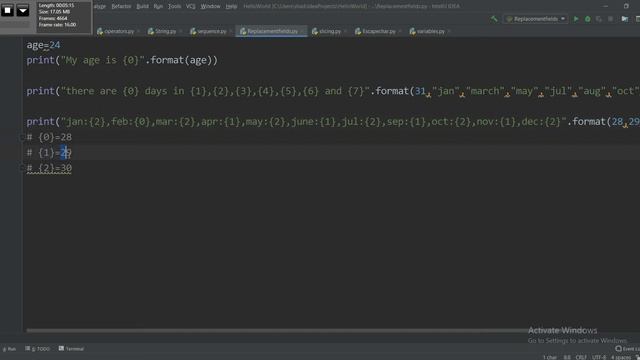Switch to the slicing.py tab
This screenshot has height=360, width=640.
coord(329,31)
